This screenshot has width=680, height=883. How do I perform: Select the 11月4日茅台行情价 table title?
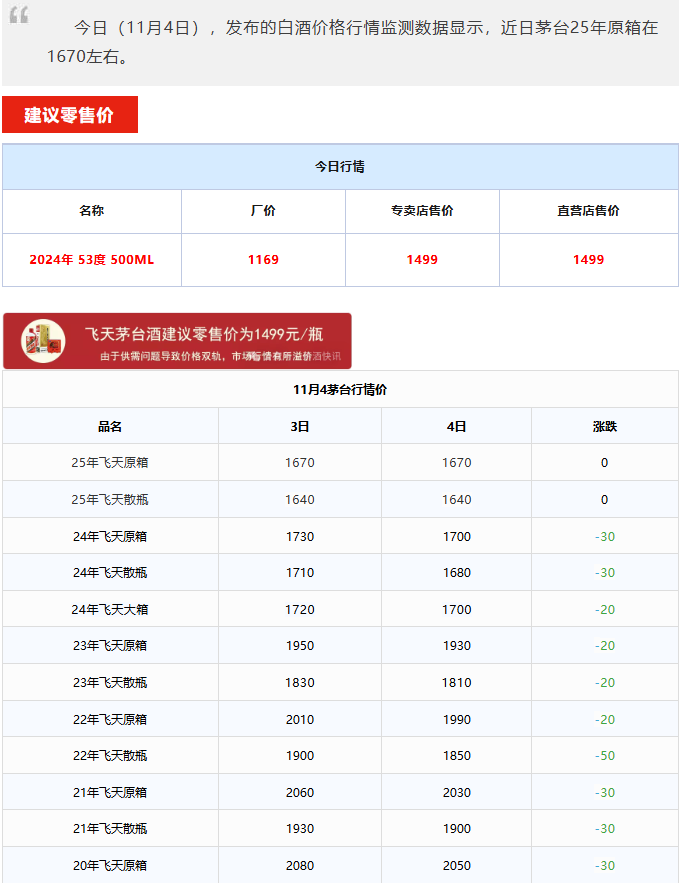click(340, 390)
